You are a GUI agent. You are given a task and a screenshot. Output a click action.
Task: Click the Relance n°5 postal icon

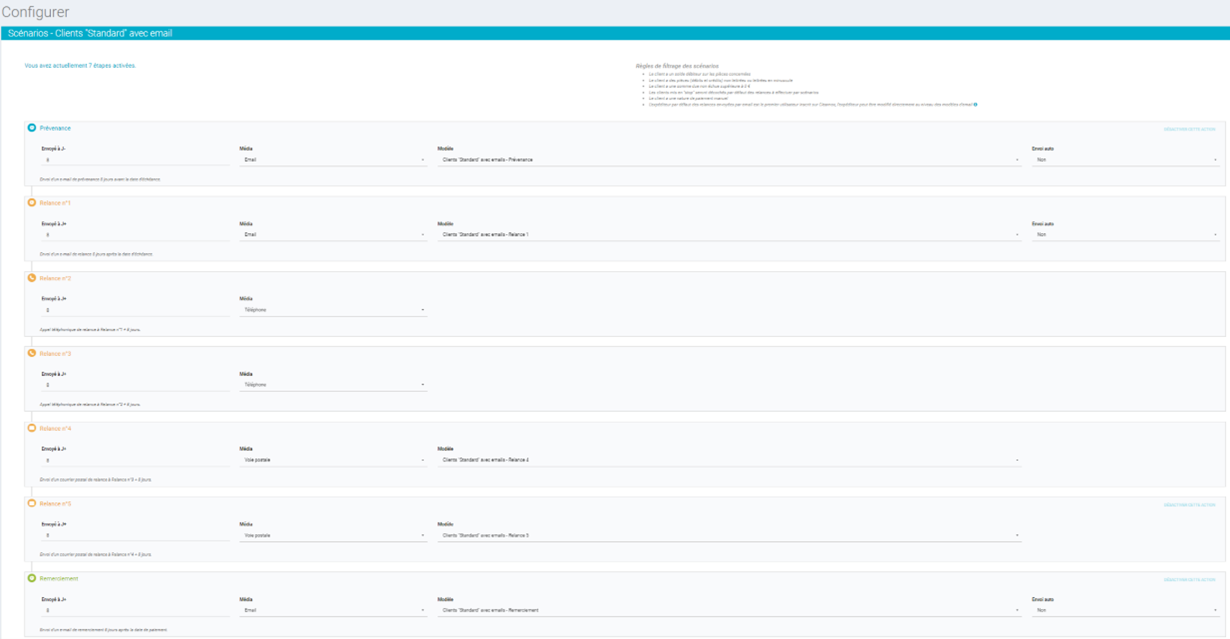(x=32, y=503)
